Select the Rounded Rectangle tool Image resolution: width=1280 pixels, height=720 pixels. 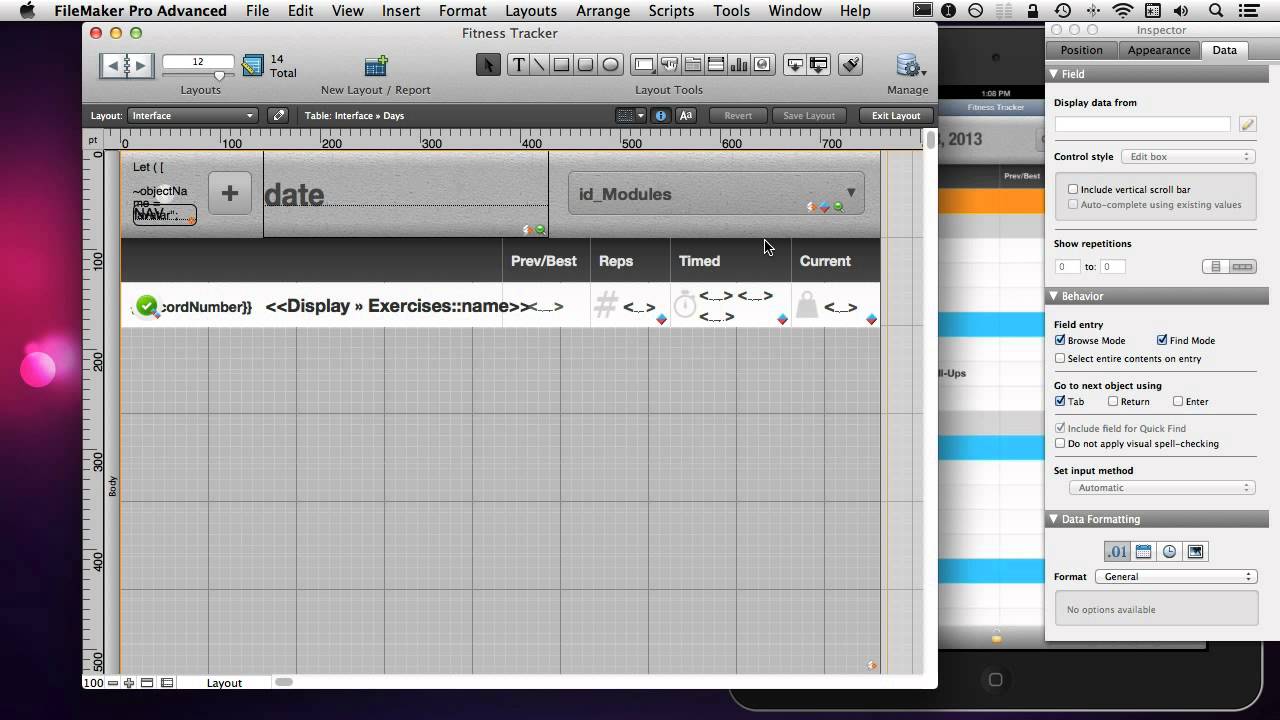coord(586,65)
